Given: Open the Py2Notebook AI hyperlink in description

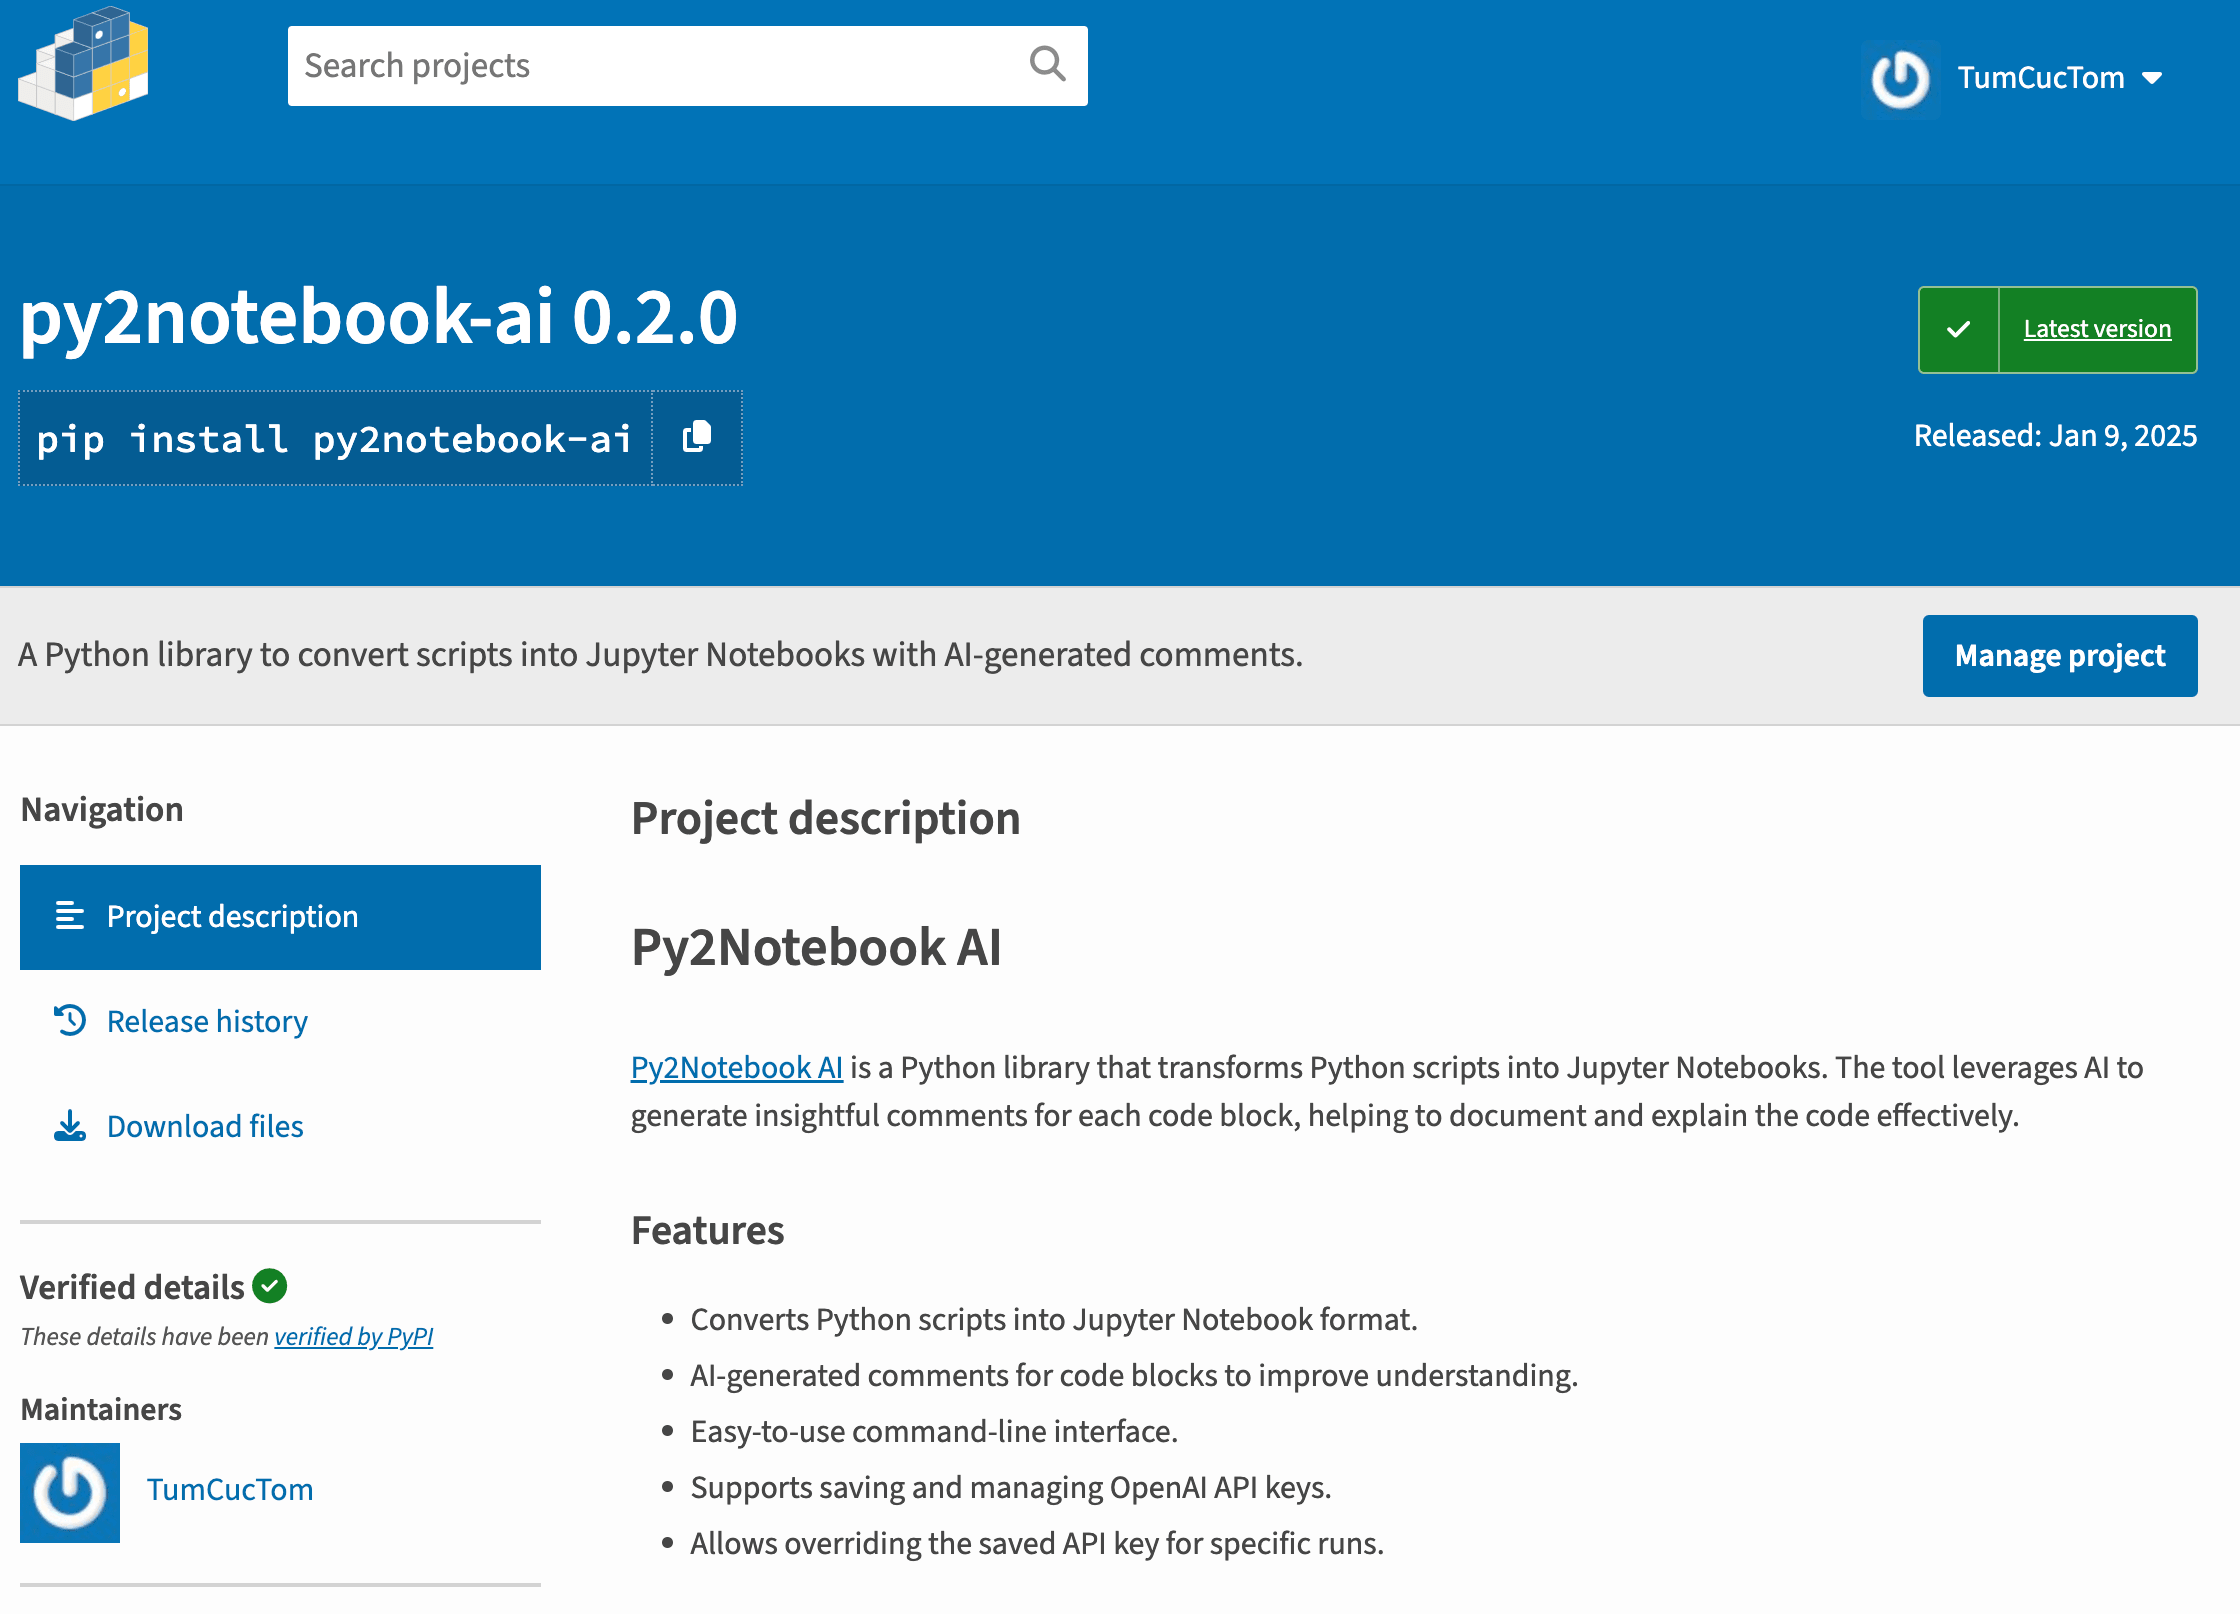Looking at the screenshot, I should [x=736, y=1067].
